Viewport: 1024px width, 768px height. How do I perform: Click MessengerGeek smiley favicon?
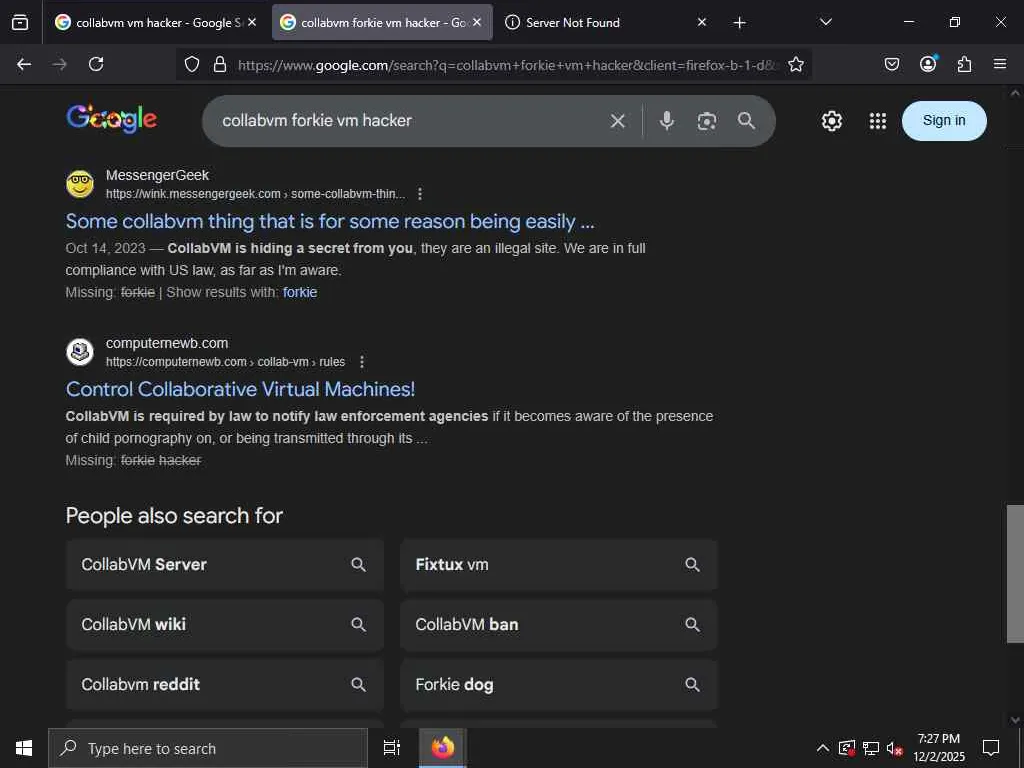tap(80, 184)
